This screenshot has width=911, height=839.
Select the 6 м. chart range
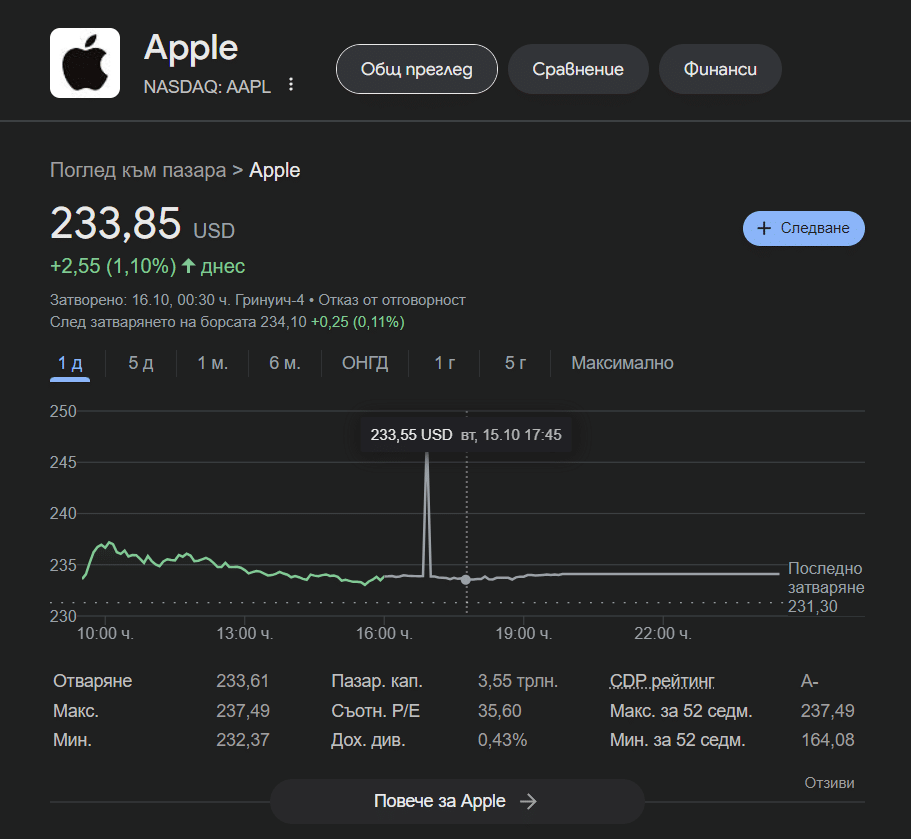[285, 363]
